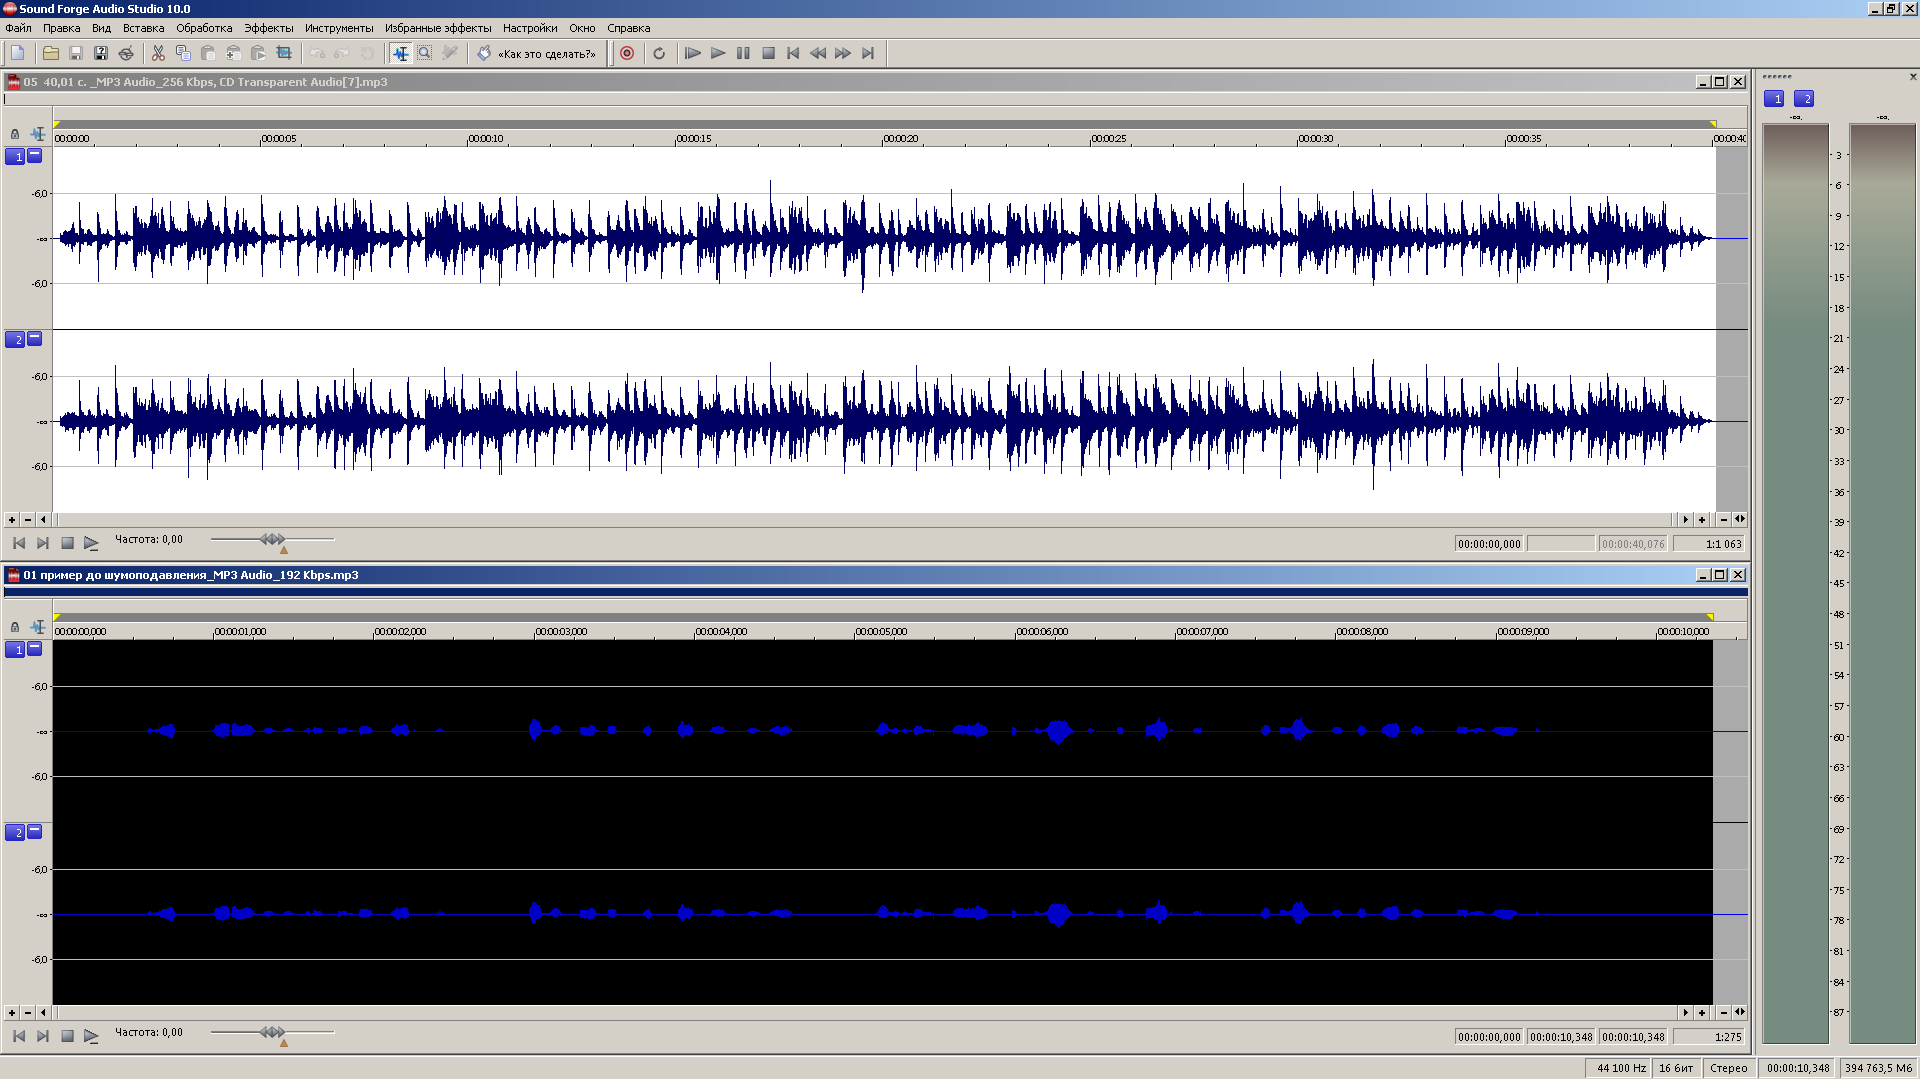
Task: Collapse channel 2 in the bottom audio window
Action: (35, 831)
